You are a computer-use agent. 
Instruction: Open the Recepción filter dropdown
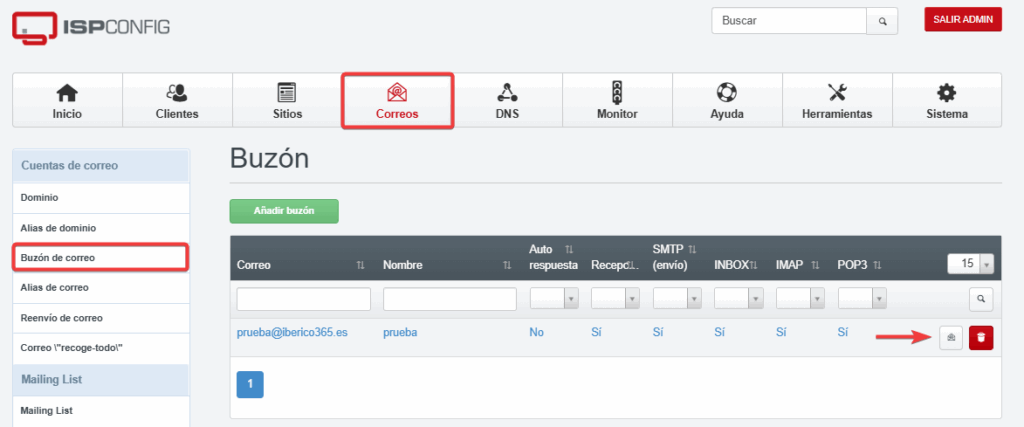tap(615, 299)
